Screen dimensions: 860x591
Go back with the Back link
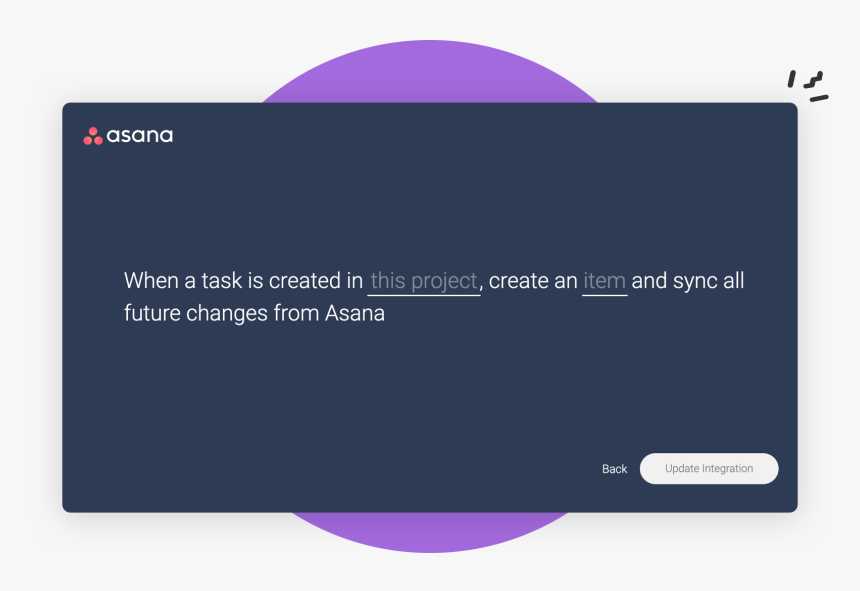tap(614, 469)
